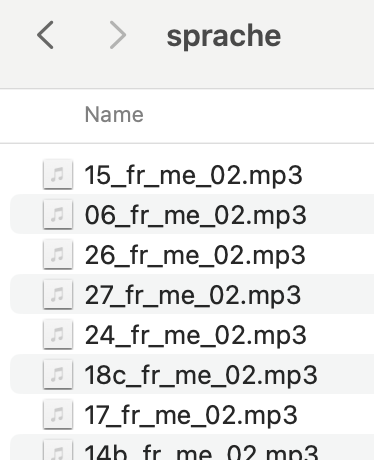Click the music icon of 15_fr_me_02.mp3
The image size is (374, 460).
coord(58,174)
